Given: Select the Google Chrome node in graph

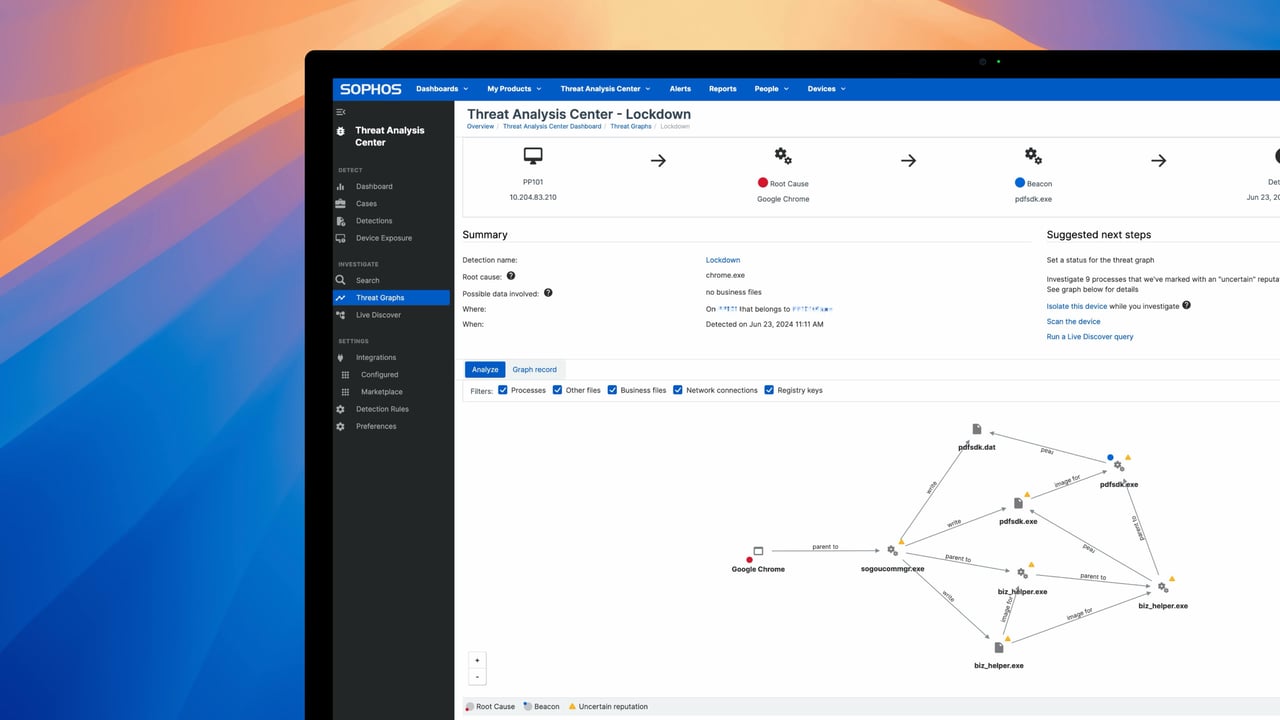Looking at the screenshot, I should (x=758, y=551).
